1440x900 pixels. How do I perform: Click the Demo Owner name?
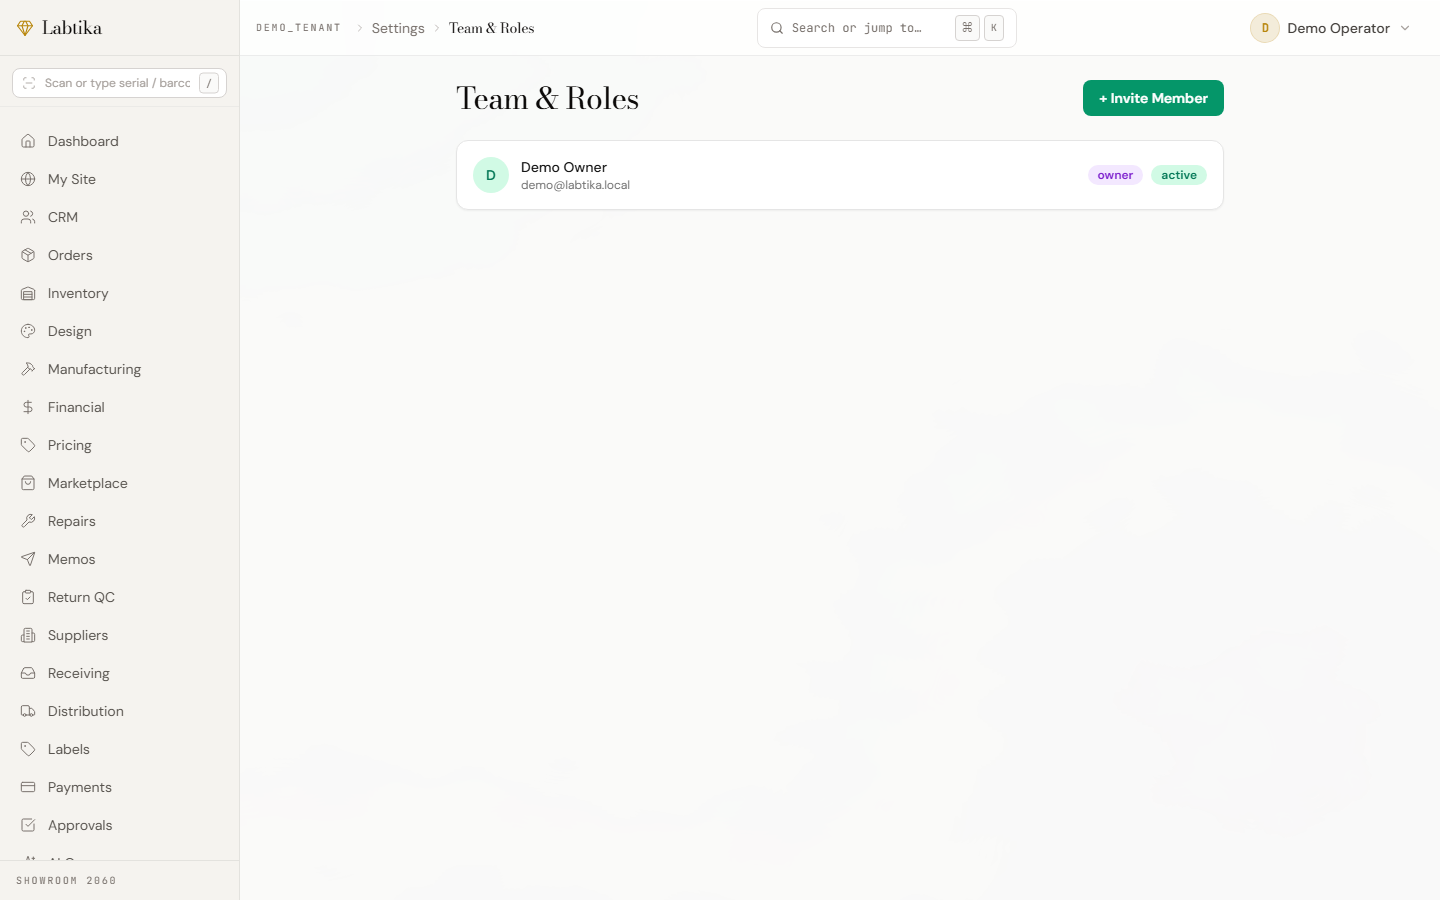click(564, 167)
